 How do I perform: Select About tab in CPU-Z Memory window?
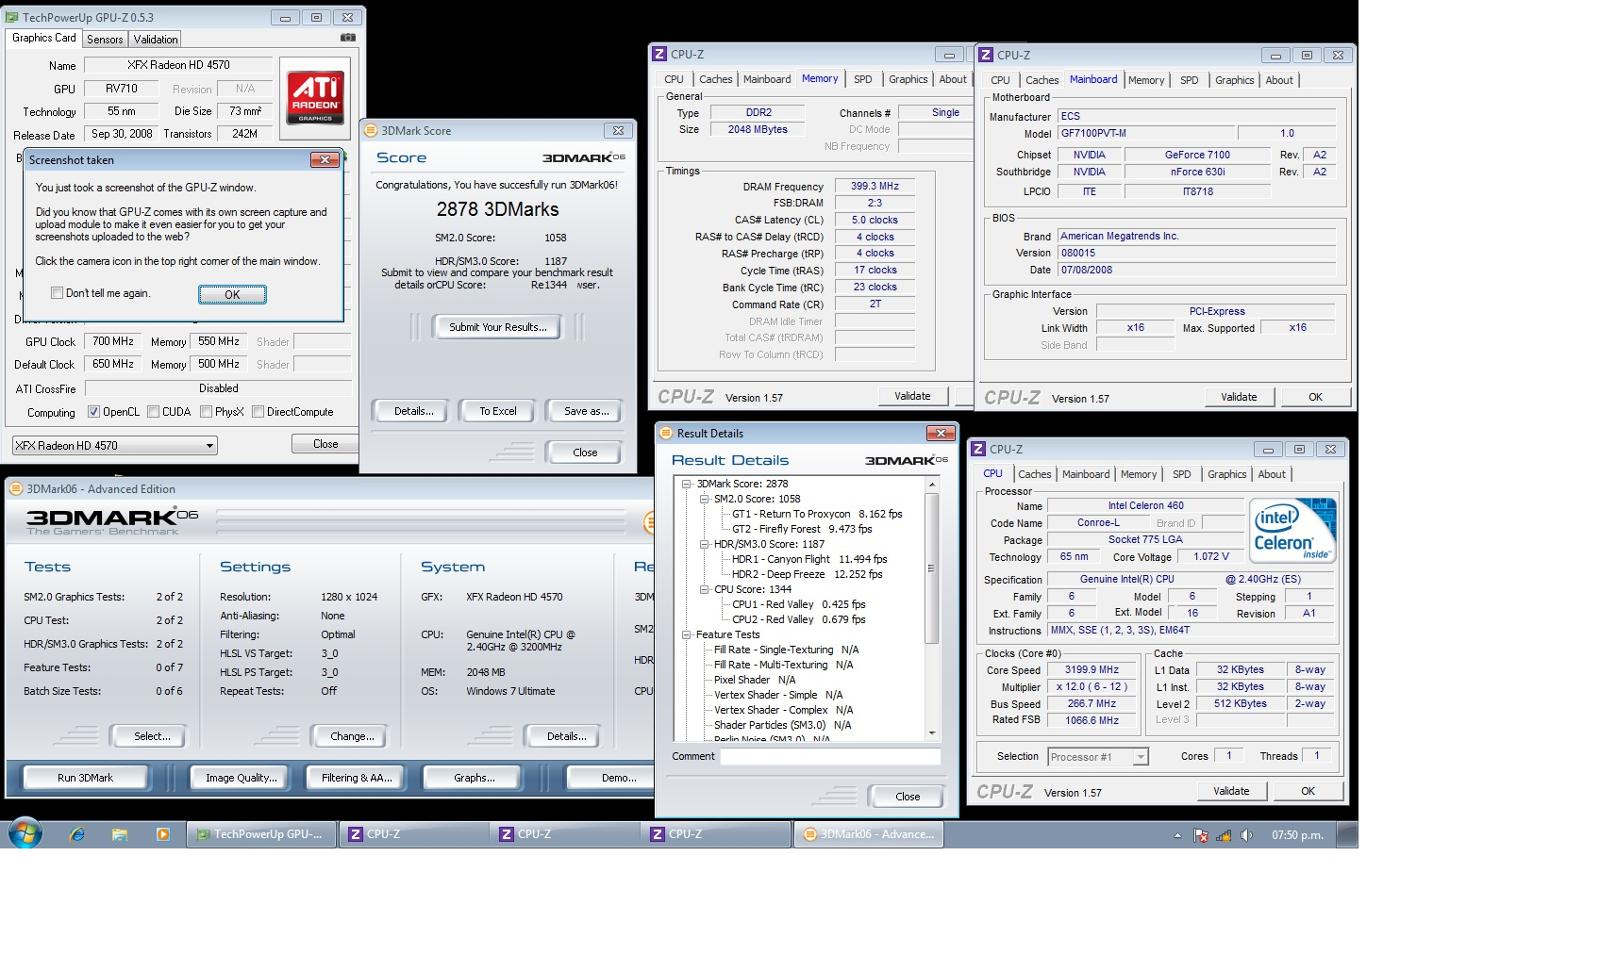pos(952,79)
